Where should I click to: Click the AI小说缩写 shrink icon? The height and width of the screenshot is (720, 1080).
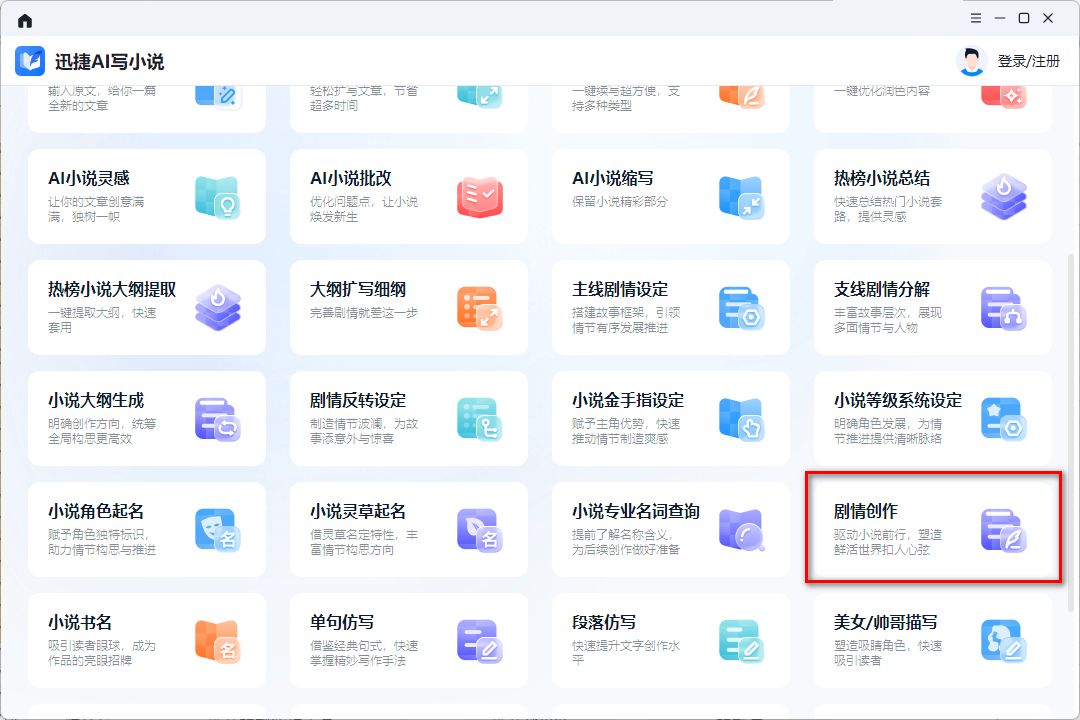741,197
